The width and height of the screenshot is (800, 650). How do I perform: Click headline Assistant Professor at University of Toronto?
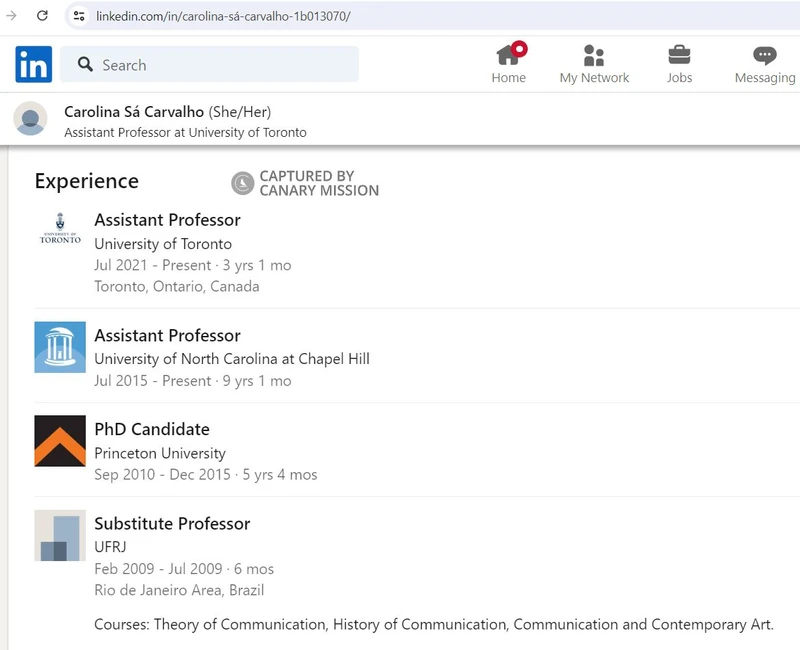[x=185, y=133]
